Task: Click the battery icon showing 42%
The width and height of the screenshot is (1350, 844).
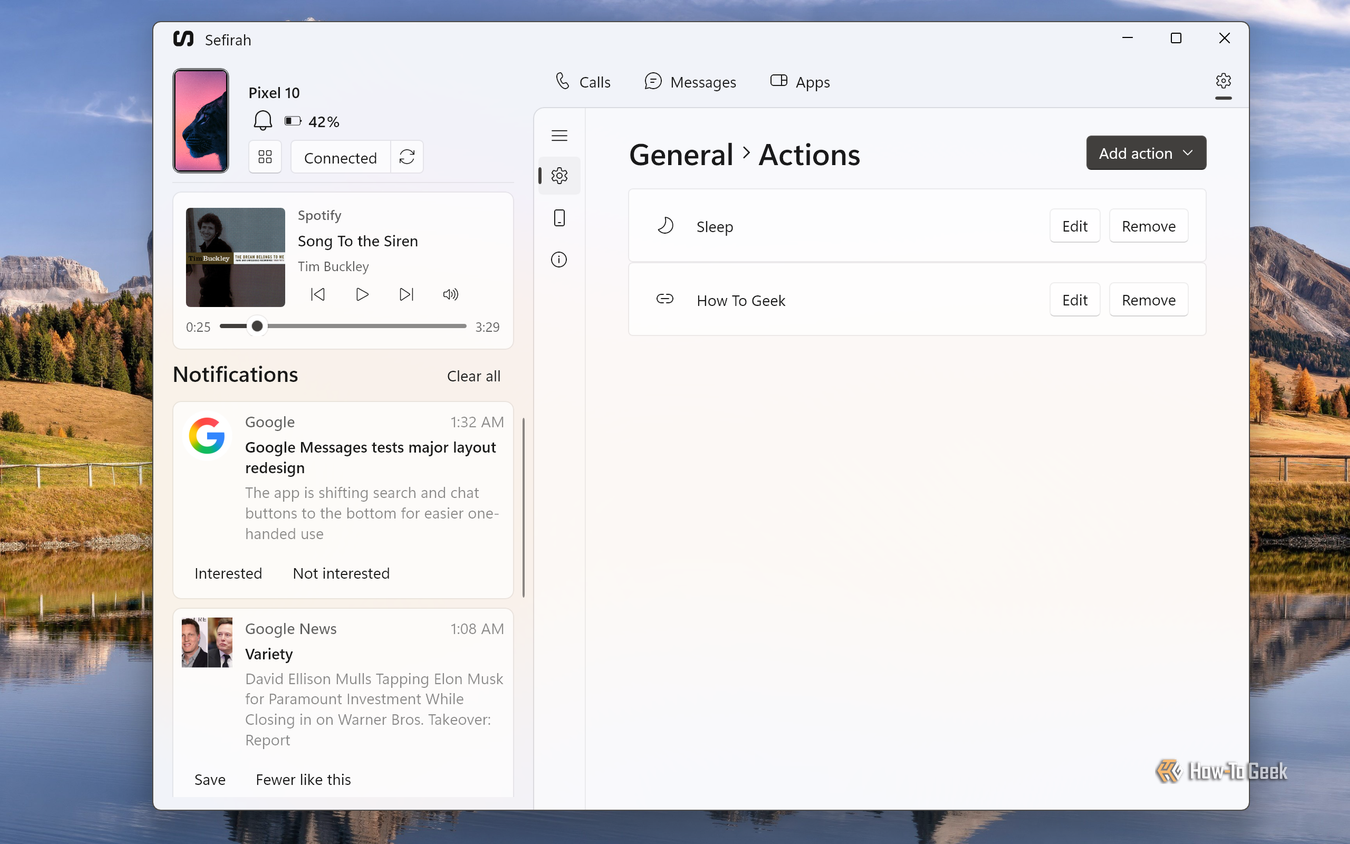Action: point(293,121)
